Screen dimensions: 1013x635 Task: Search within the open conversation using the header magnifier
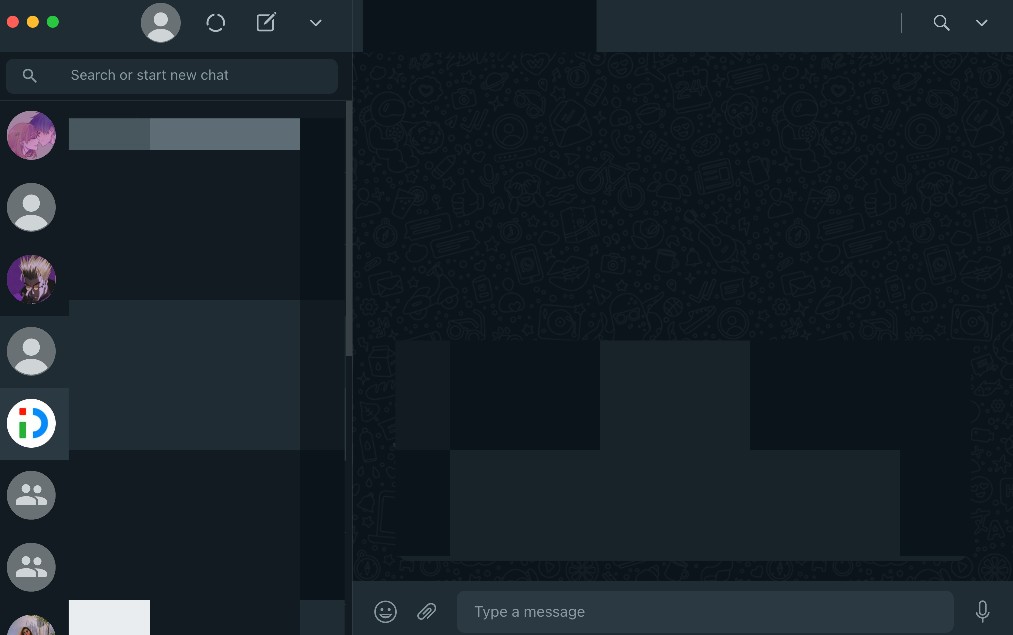click(x=941, y=23)
